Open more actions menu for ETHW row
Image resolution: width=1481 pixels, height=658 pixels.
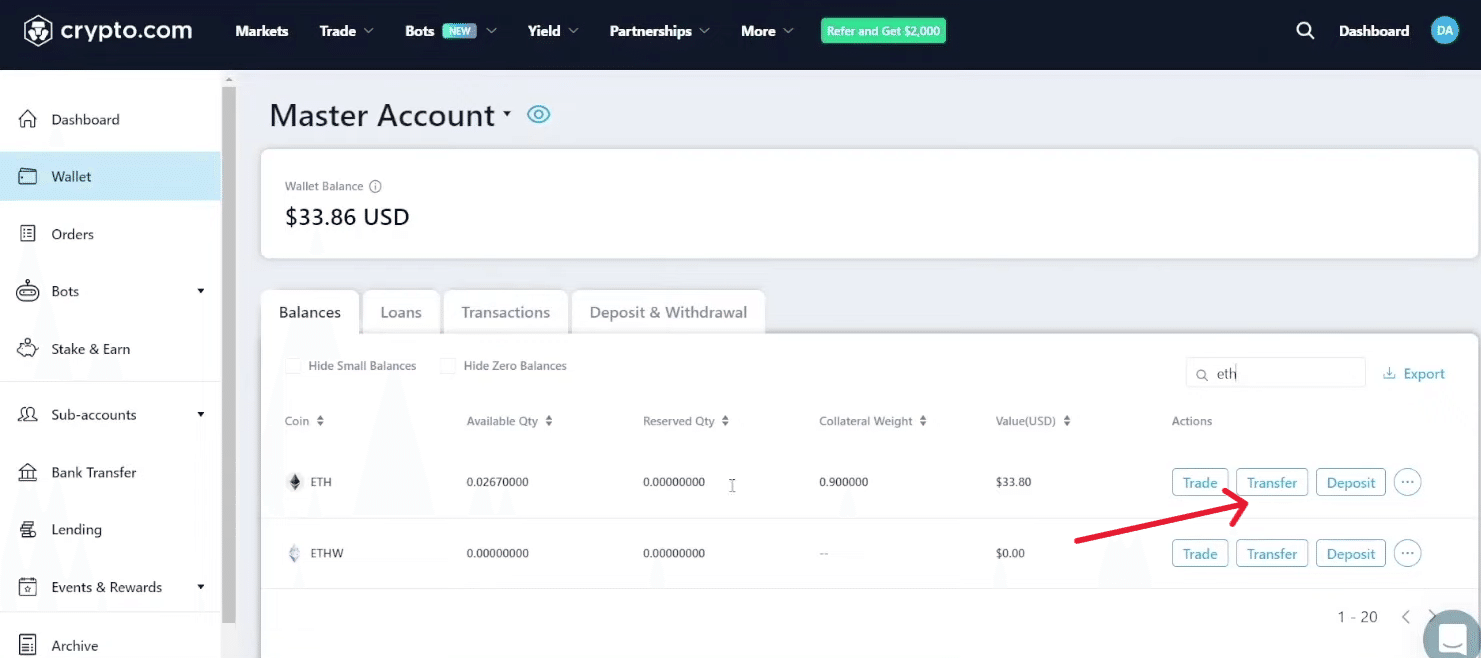(1407, 553)
